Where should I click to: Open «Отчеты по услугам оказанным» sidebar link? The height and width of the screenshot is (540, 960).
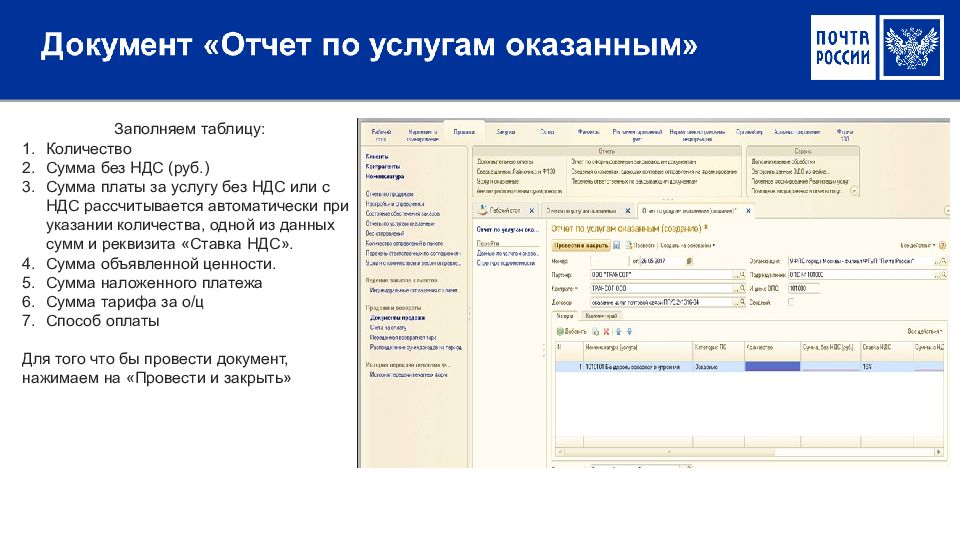[400, 223]
